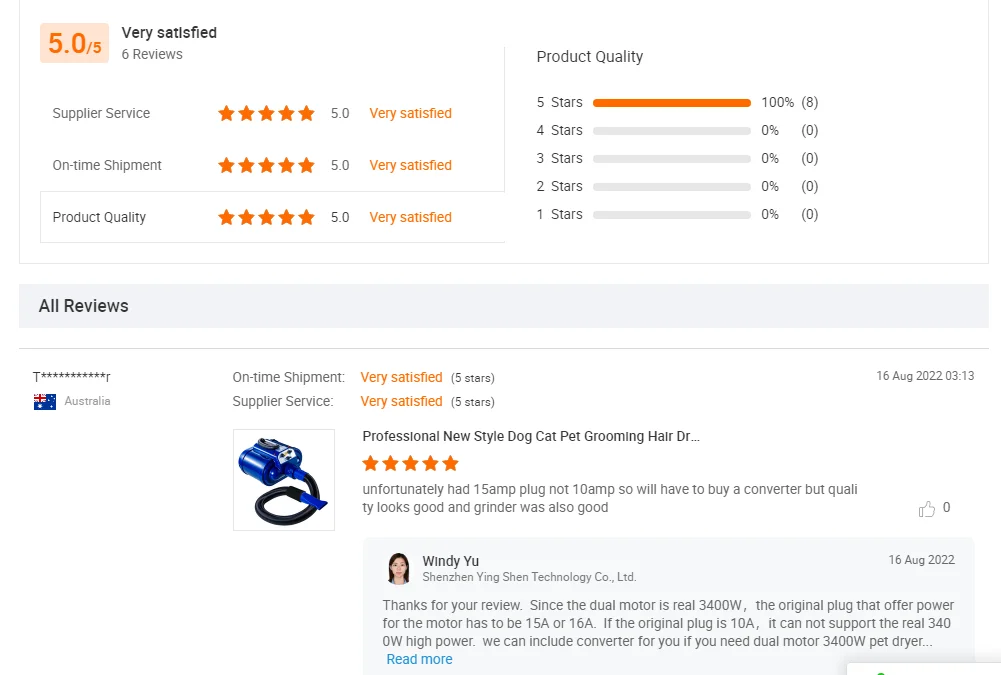
Task: Open the pet dryer product thumbnail
Action: pos(284,480)
